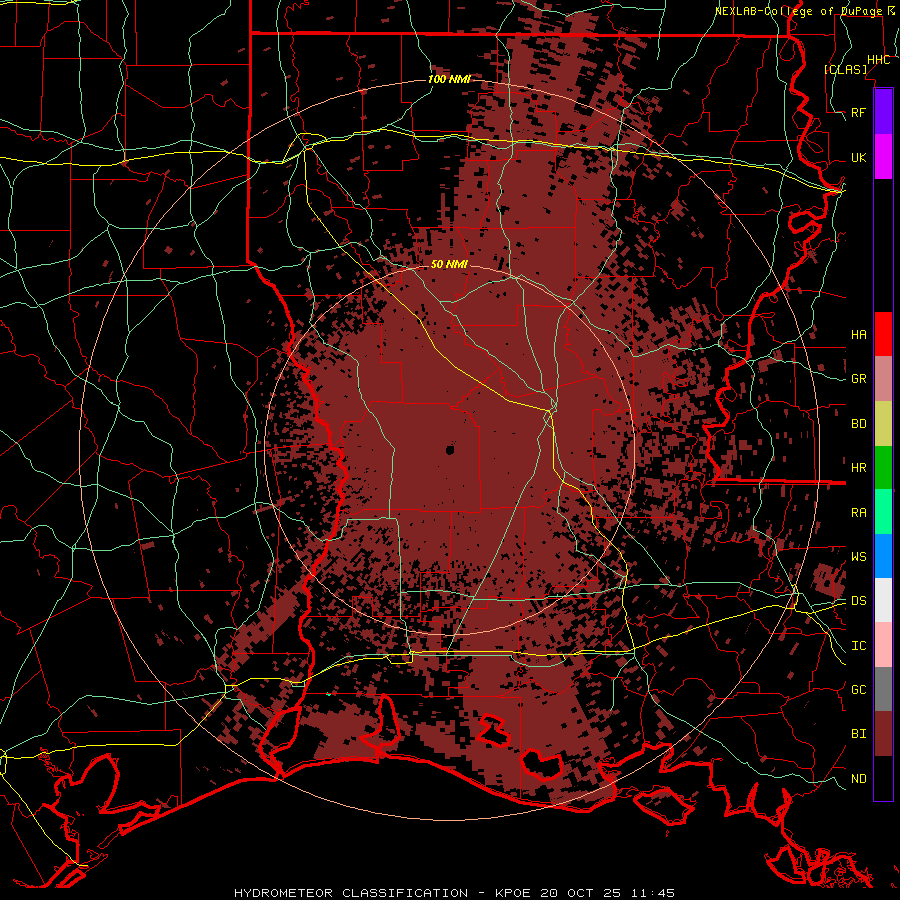The width and height of the screenshot is (900, 900).
Task: Click the HR legend label
Action: click(x=858, y=468)
